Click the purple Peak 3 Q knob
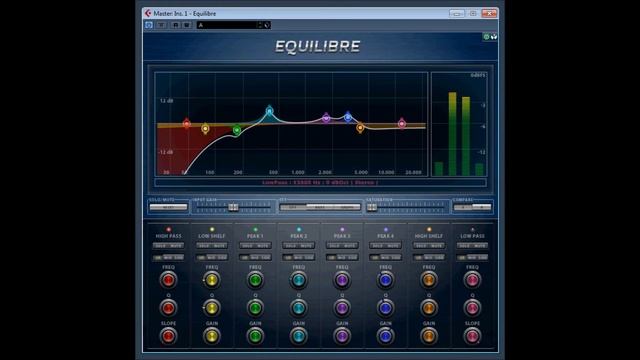 [342, 308]
